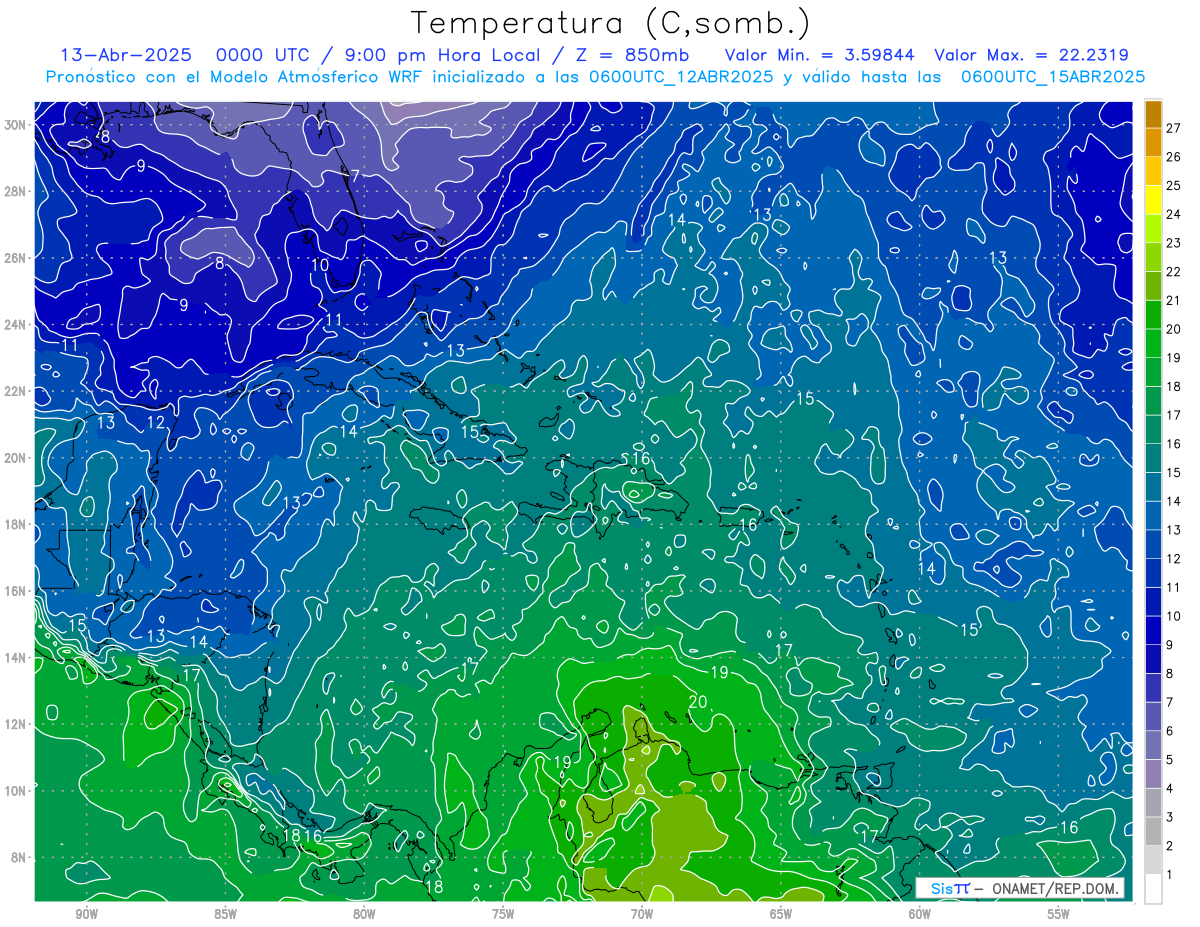Click the brown swatch above legend value 27
This screenshot has width=1200, height=927.
[x=1153, y=113]
